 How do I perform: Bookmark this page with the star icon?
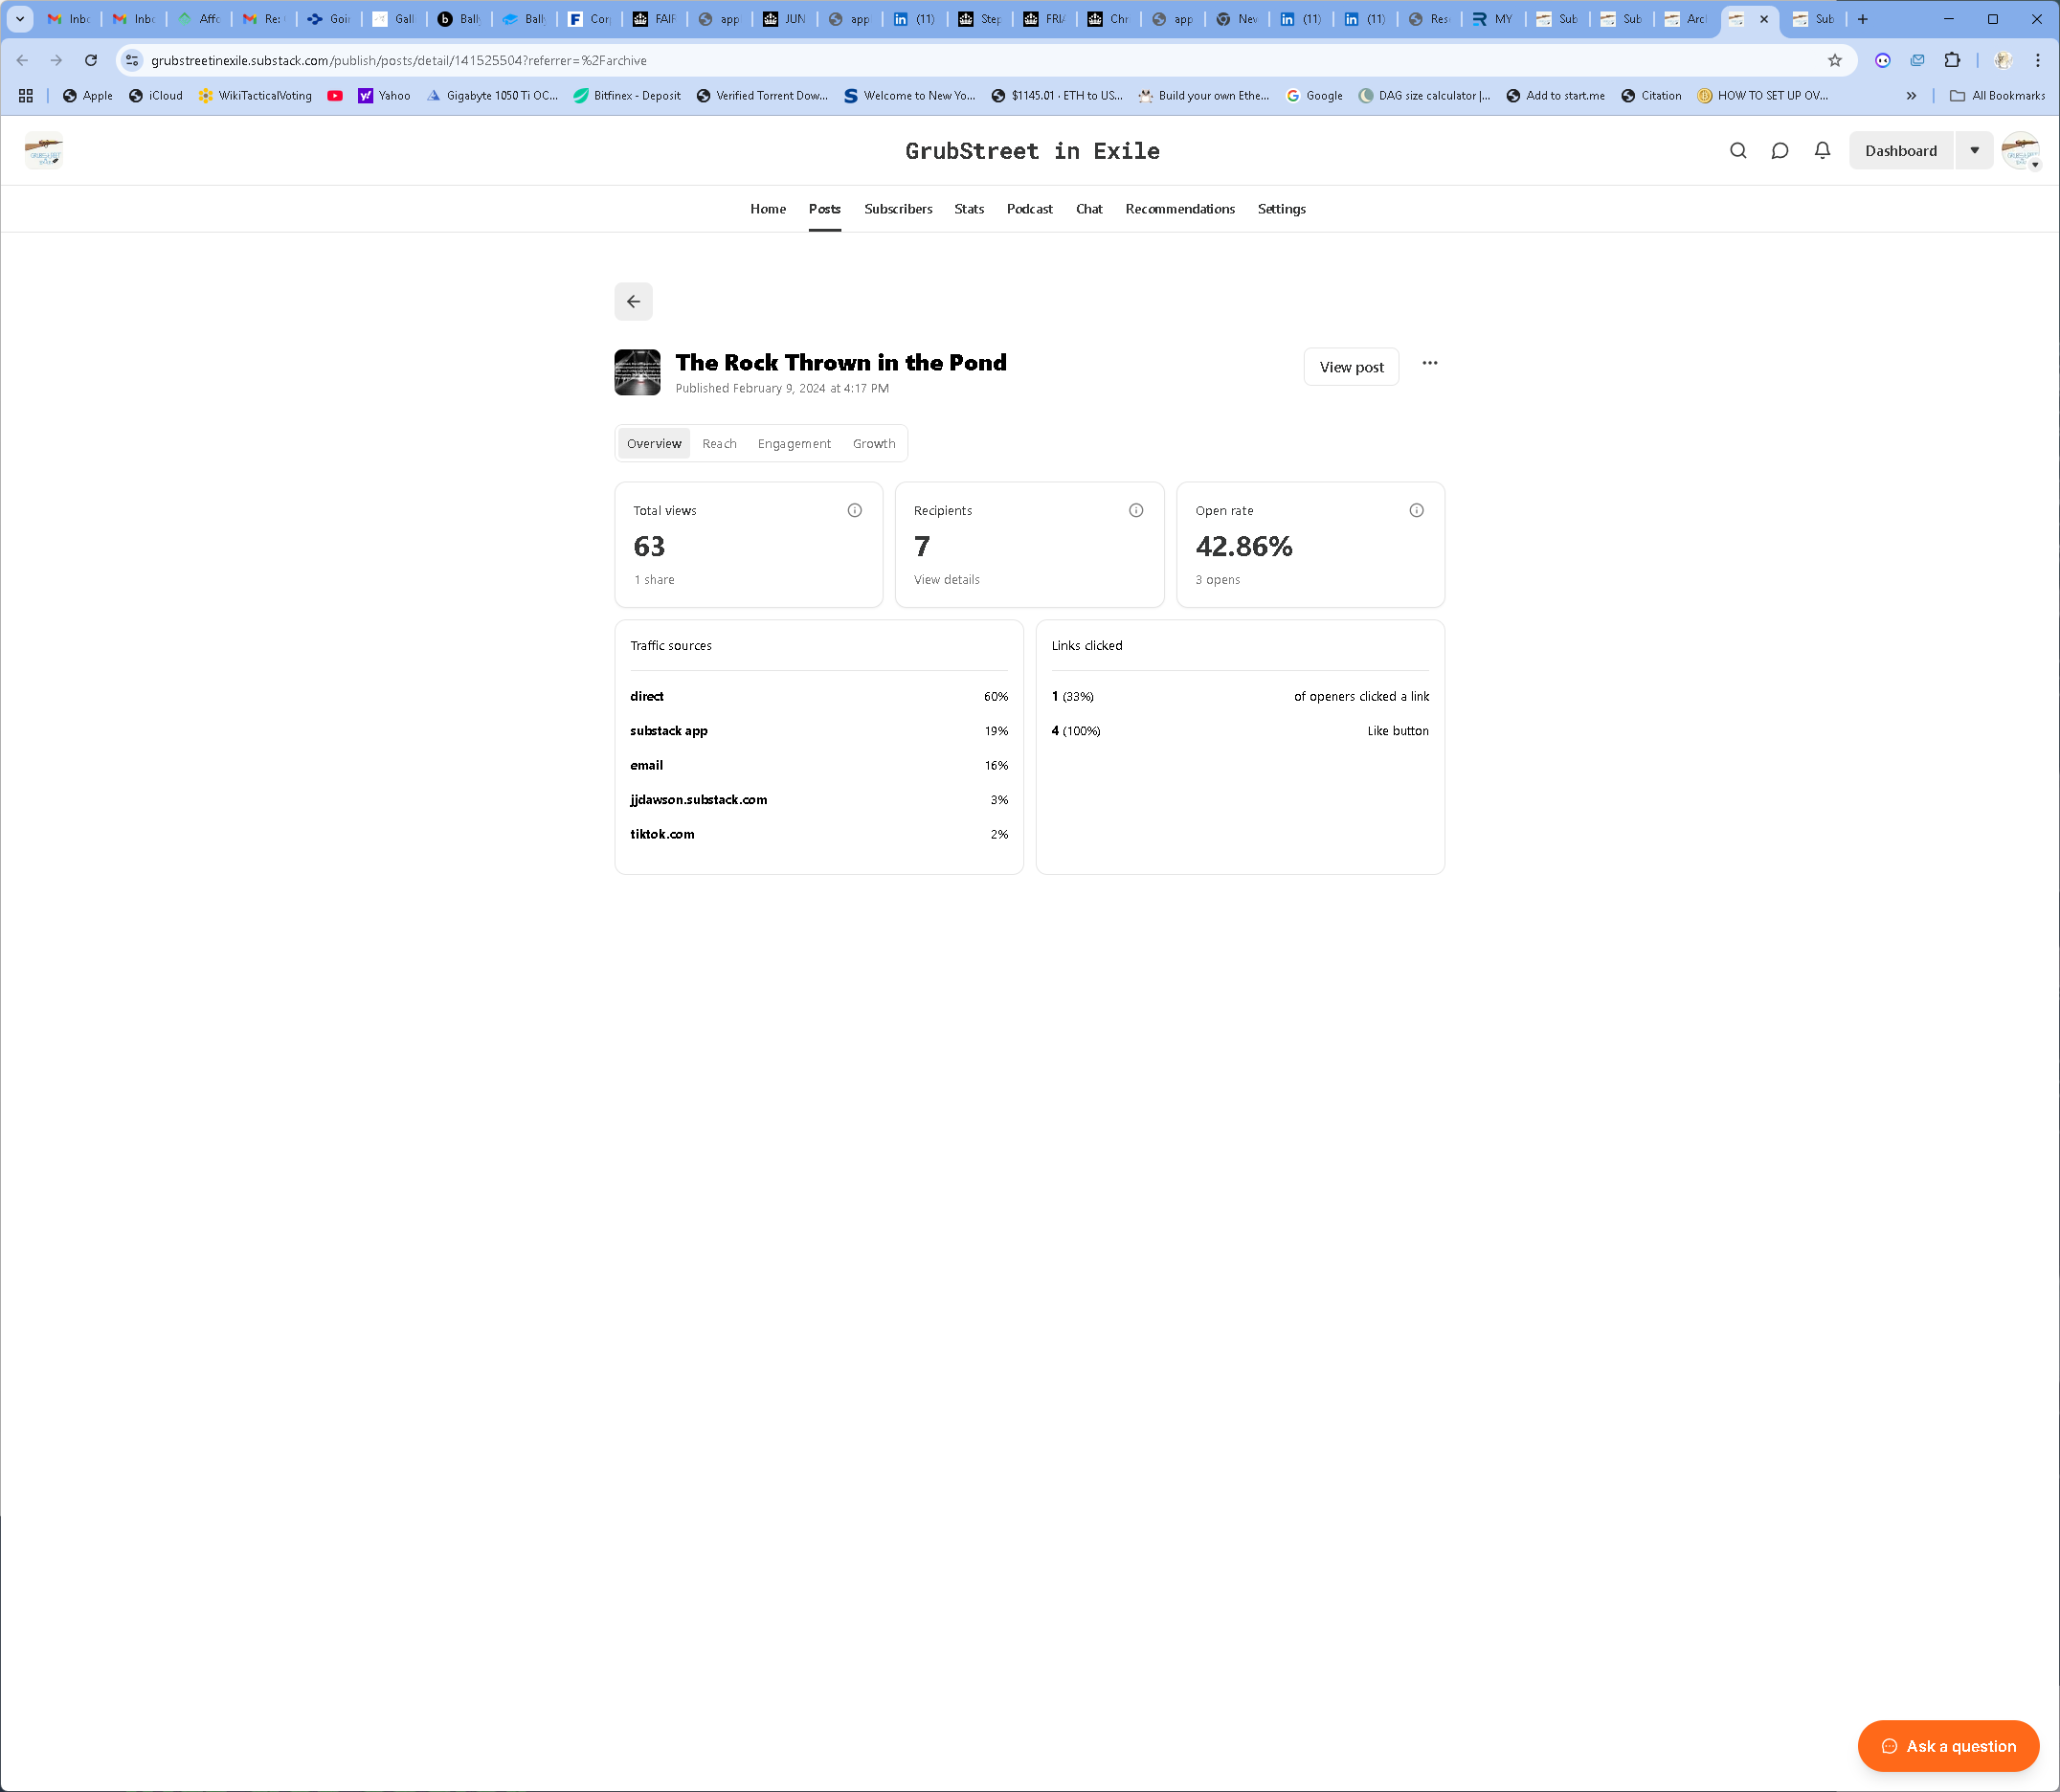tap(1835, 60)
